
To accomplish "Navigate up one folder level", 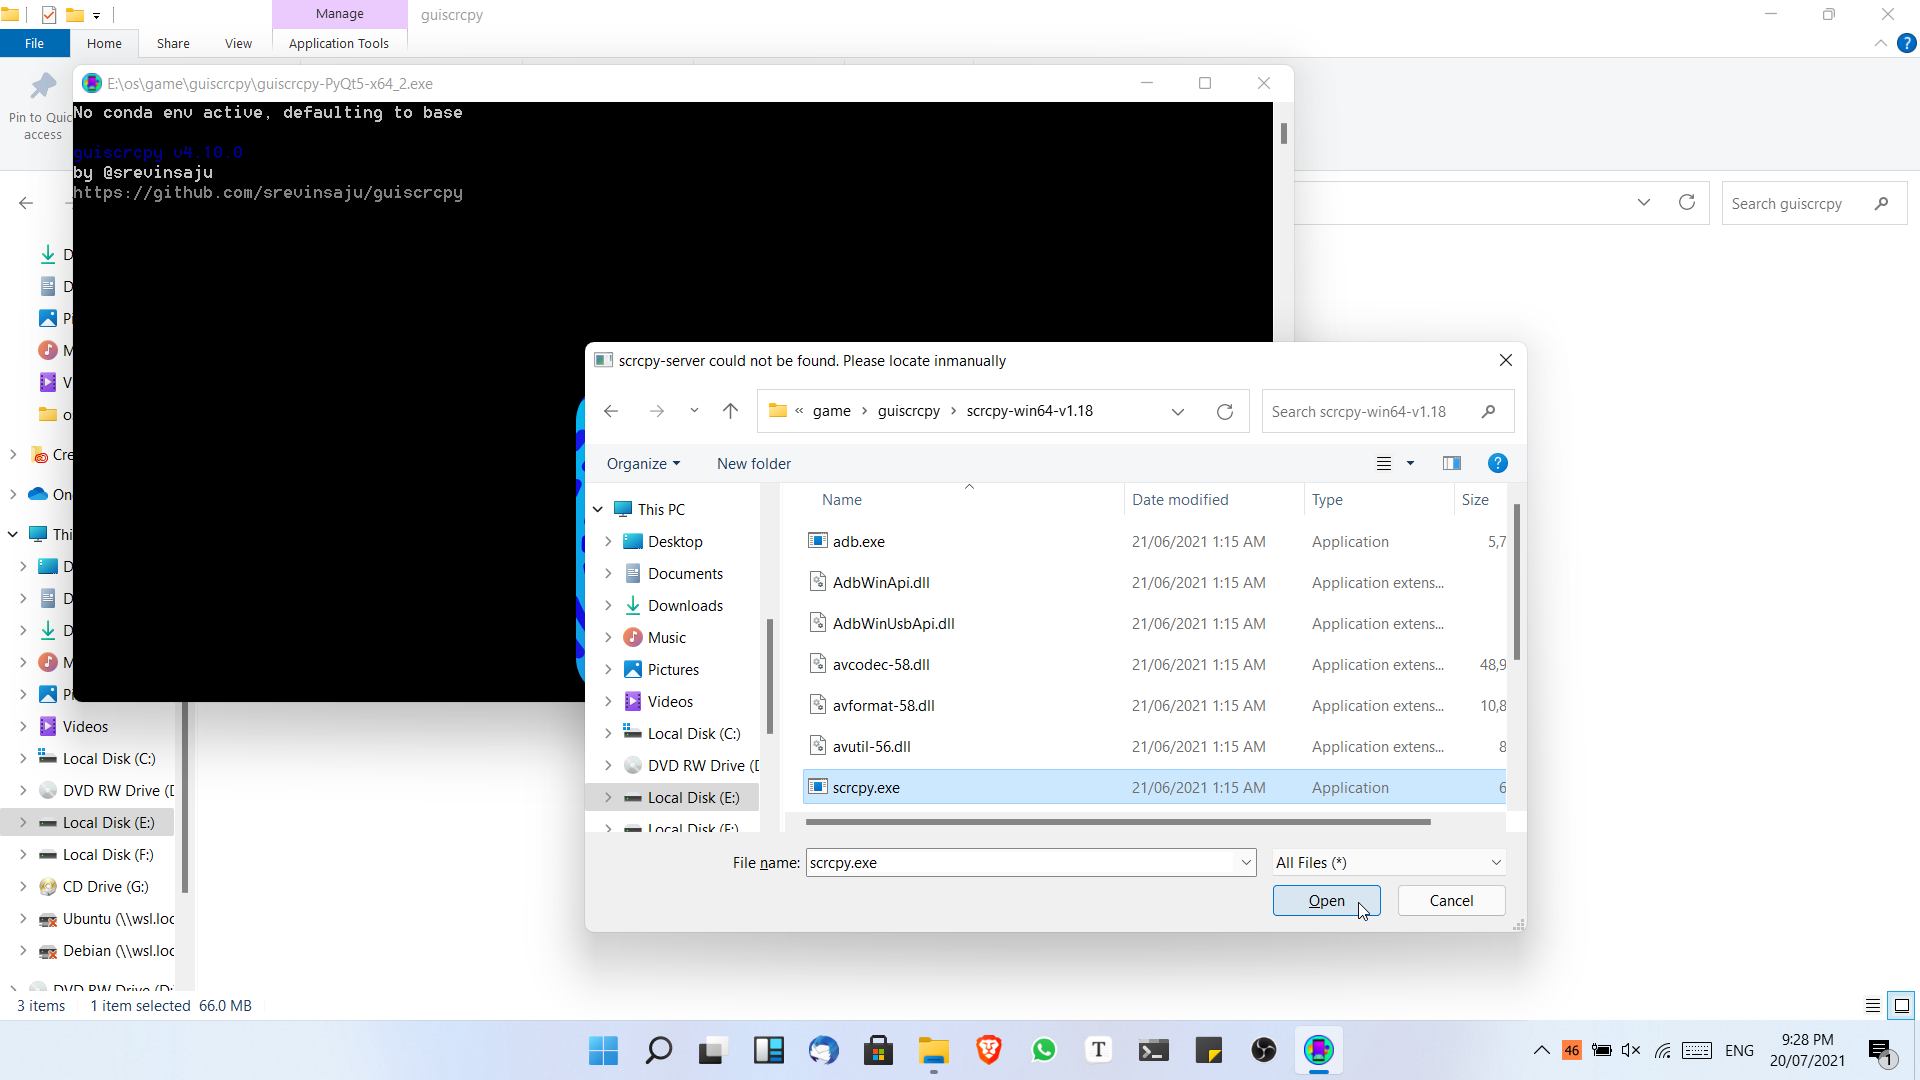I will click(x=730, y=411).
